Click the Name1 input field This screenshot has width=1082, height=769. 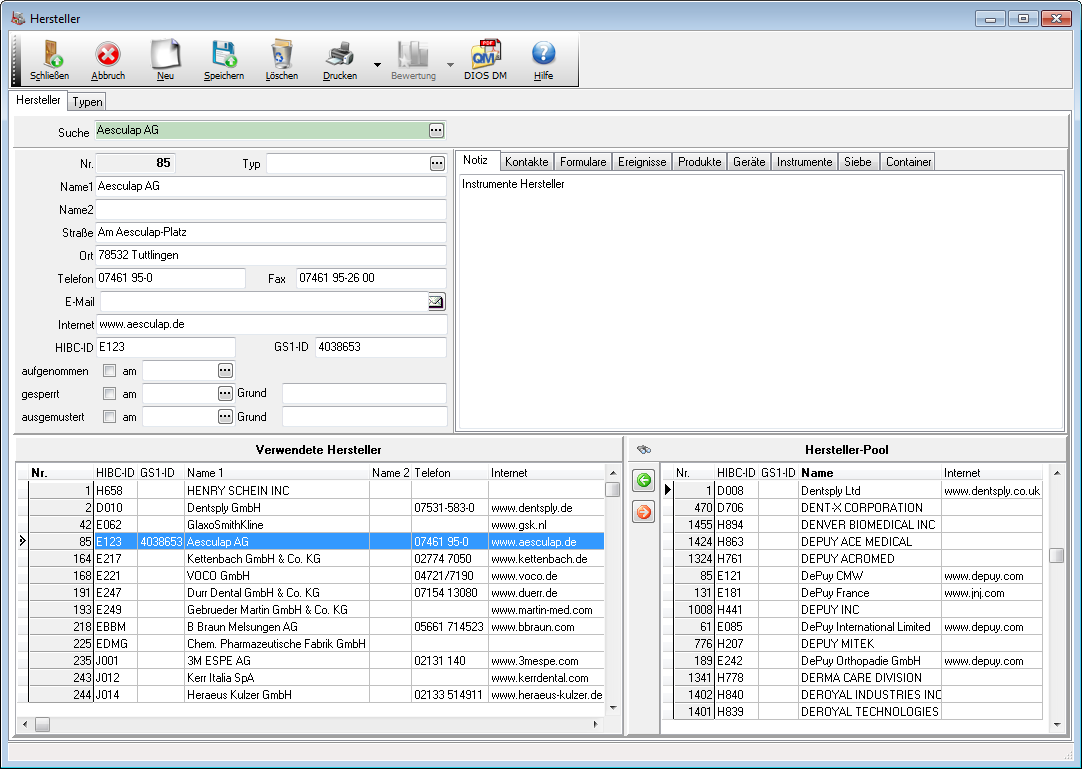270,186
